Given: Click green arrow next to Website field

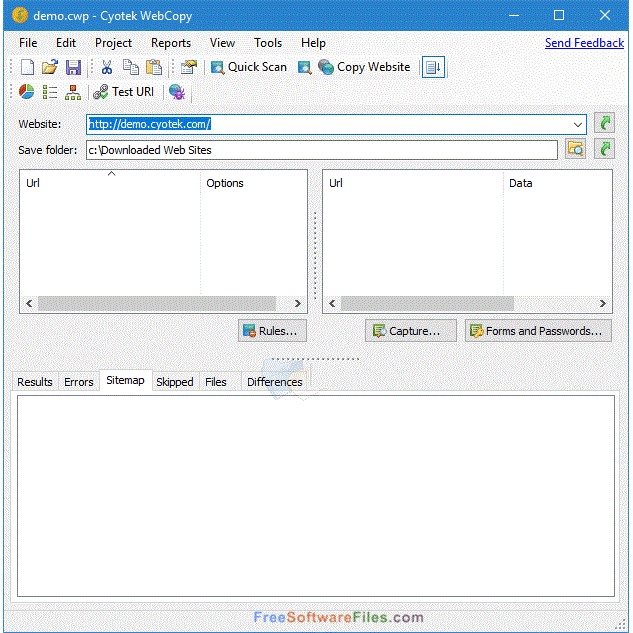Looking at the screenshot, I should click(604, 123).
